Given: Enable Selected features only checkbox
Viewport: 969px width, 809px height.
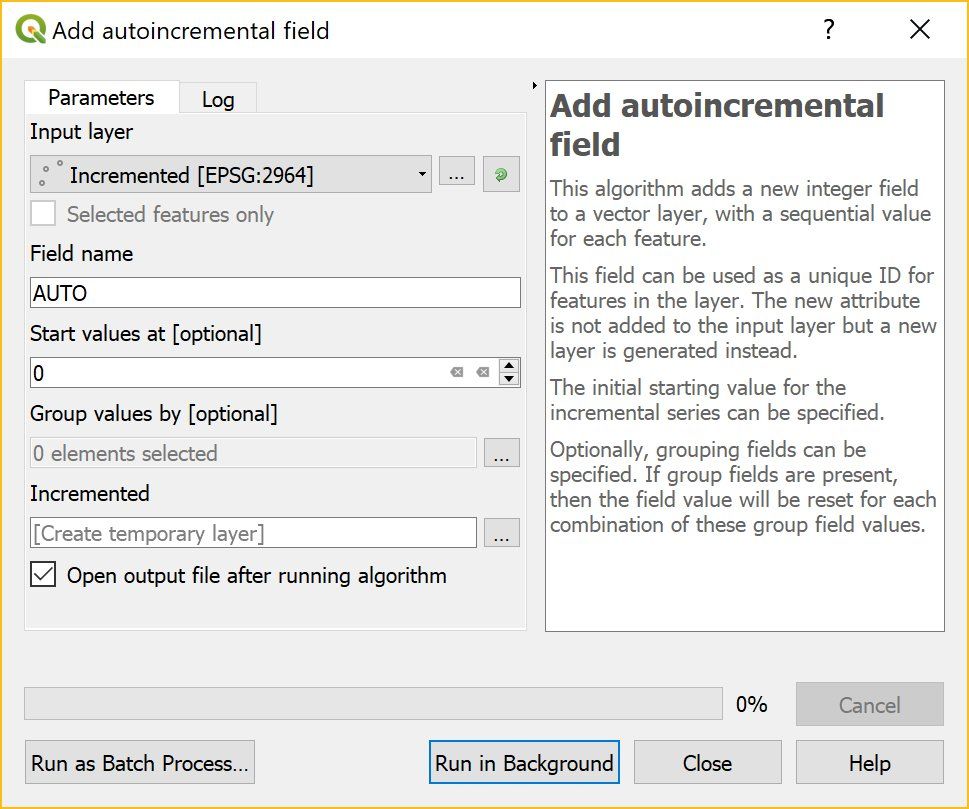Looking at the screenshot, I should [43, 214].
